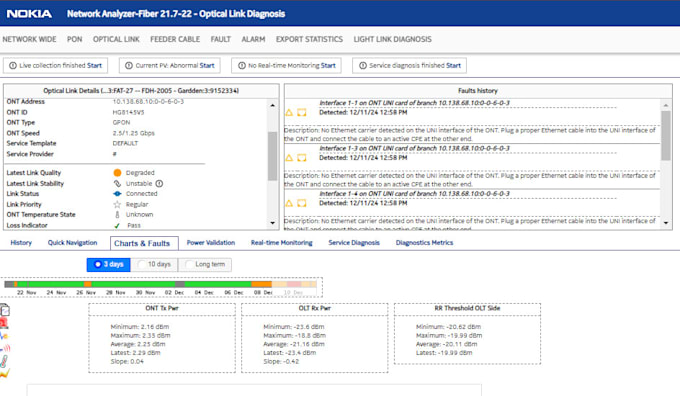Switch to the Quick Navigation tab
Screen dimensions: 680x396
pyautogui.click(x=72, y=243)
